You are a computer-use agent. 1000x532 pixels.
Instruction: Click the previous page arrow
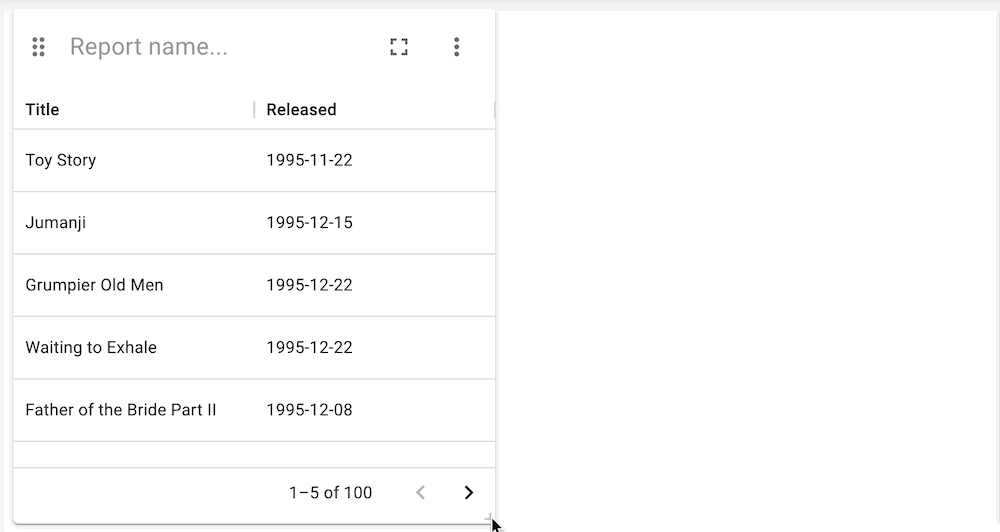(x=420, y=492)
